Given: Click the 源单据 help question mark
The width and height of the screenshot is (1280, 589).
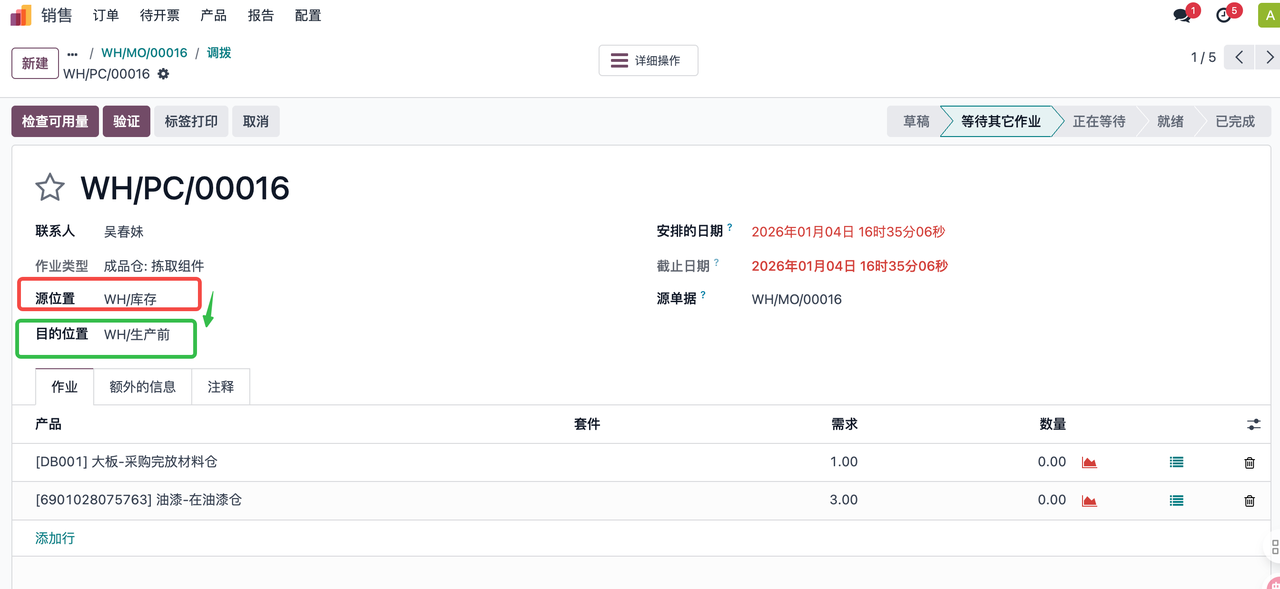Looking at the screenshot, I should pyautogui.click(x=703, y=295).
